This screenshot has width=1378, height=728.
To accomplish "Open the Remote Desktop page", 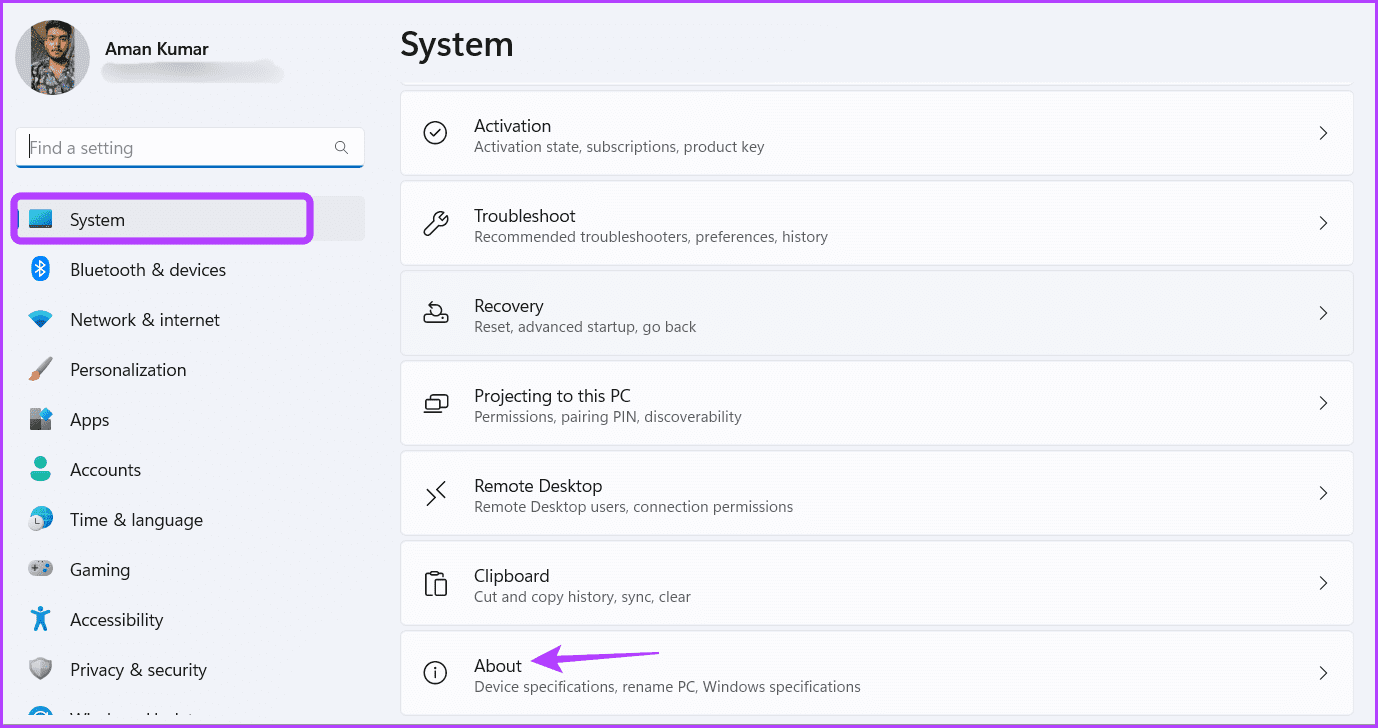I will [877, 493].
